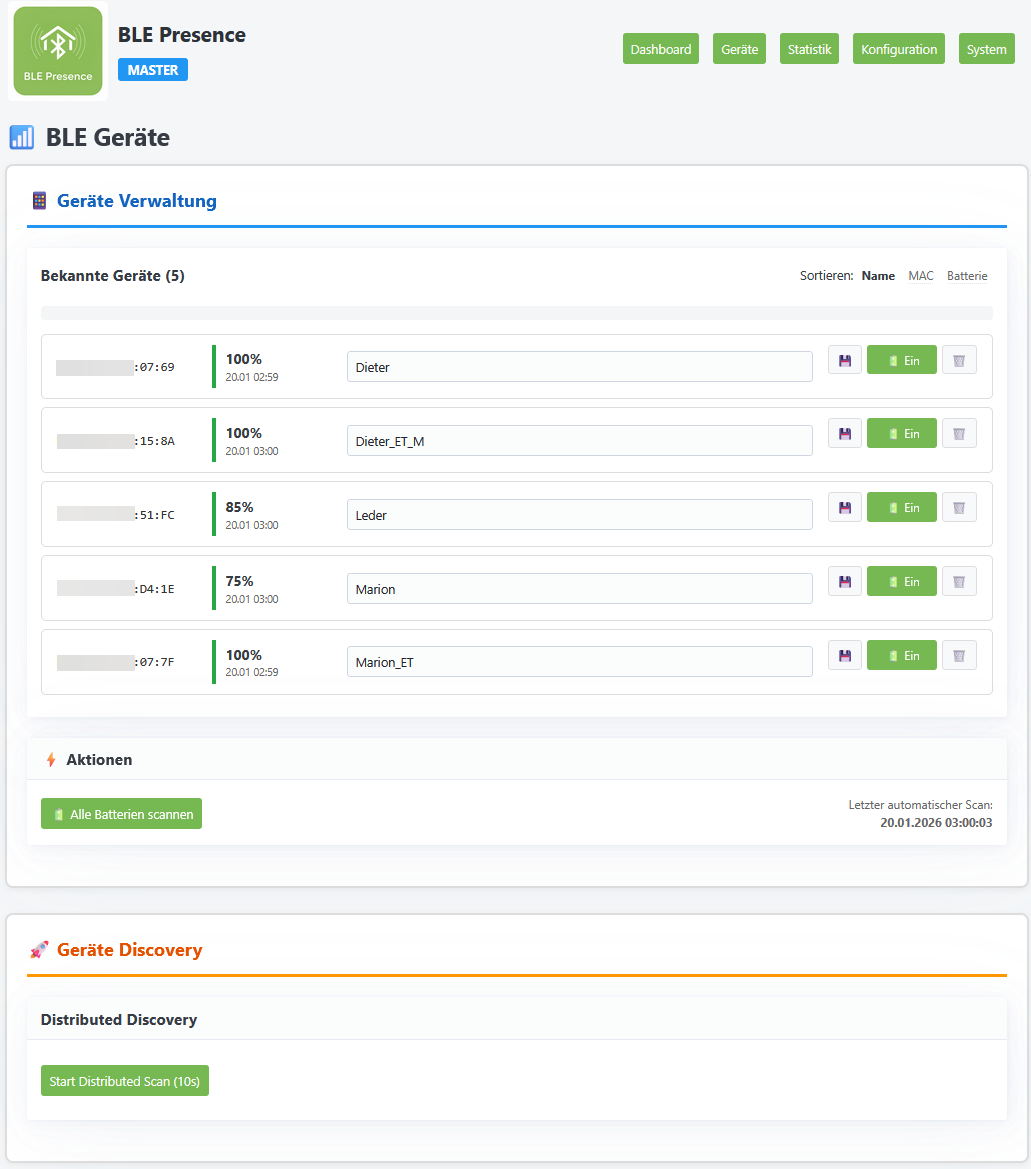
Task: Click the save icon for Dieter
Action: (x=845, y=360)
